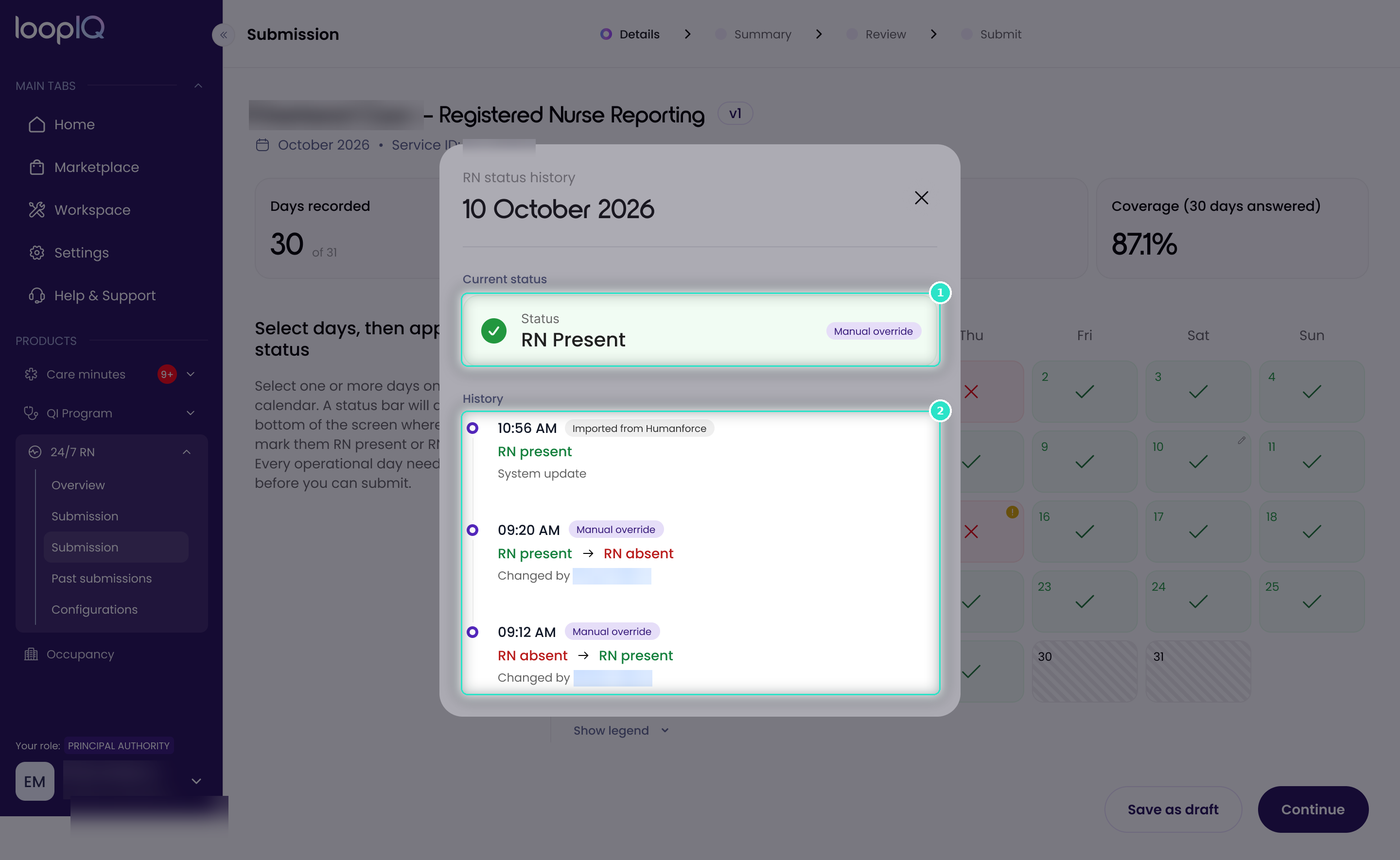Screen dimensions: 1400x860
Task: Click the 09:12 AM Manual override tag
Action: pos(612,632)
